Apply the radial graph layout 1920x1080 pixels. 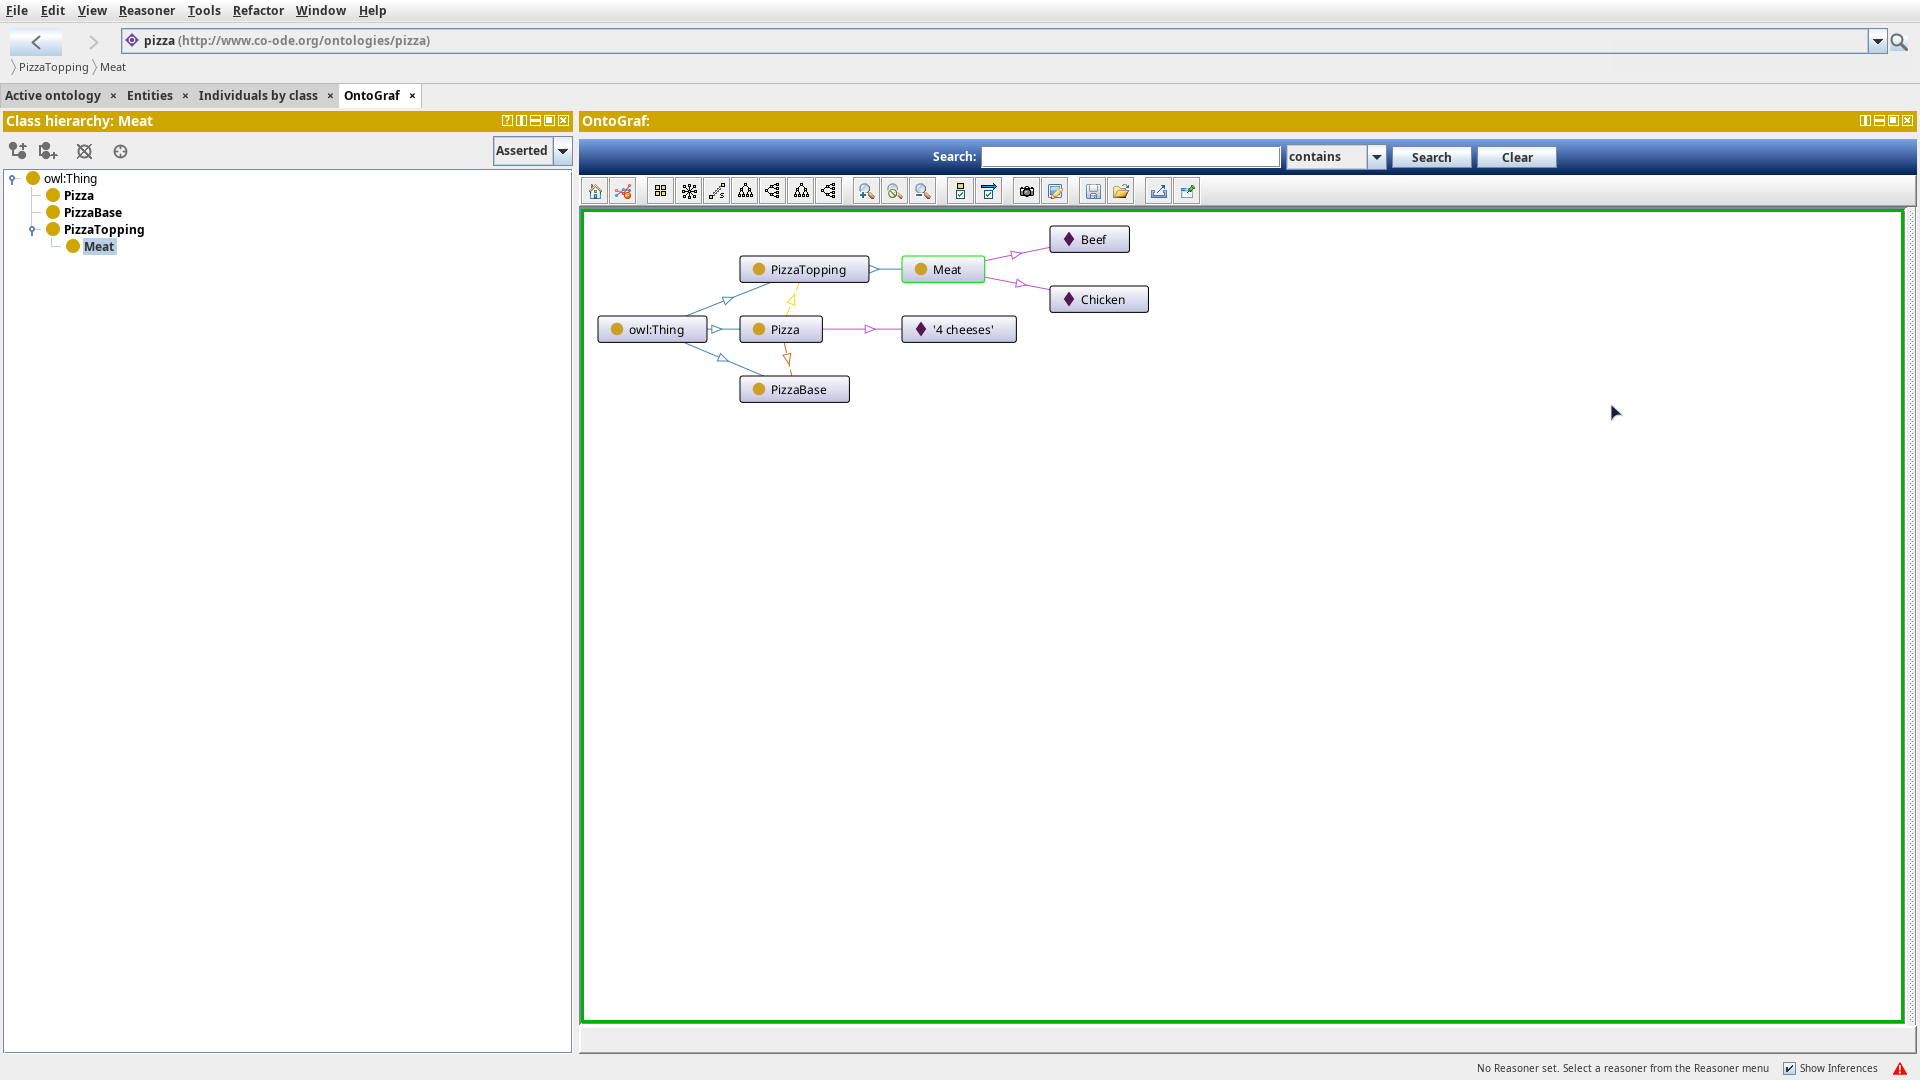click(689, 191)
